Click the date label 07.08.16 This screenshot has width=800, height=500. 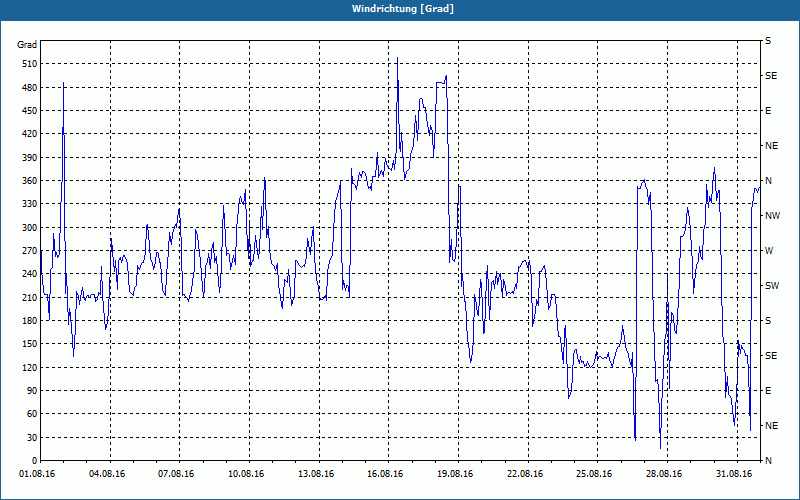coord(176,474)
